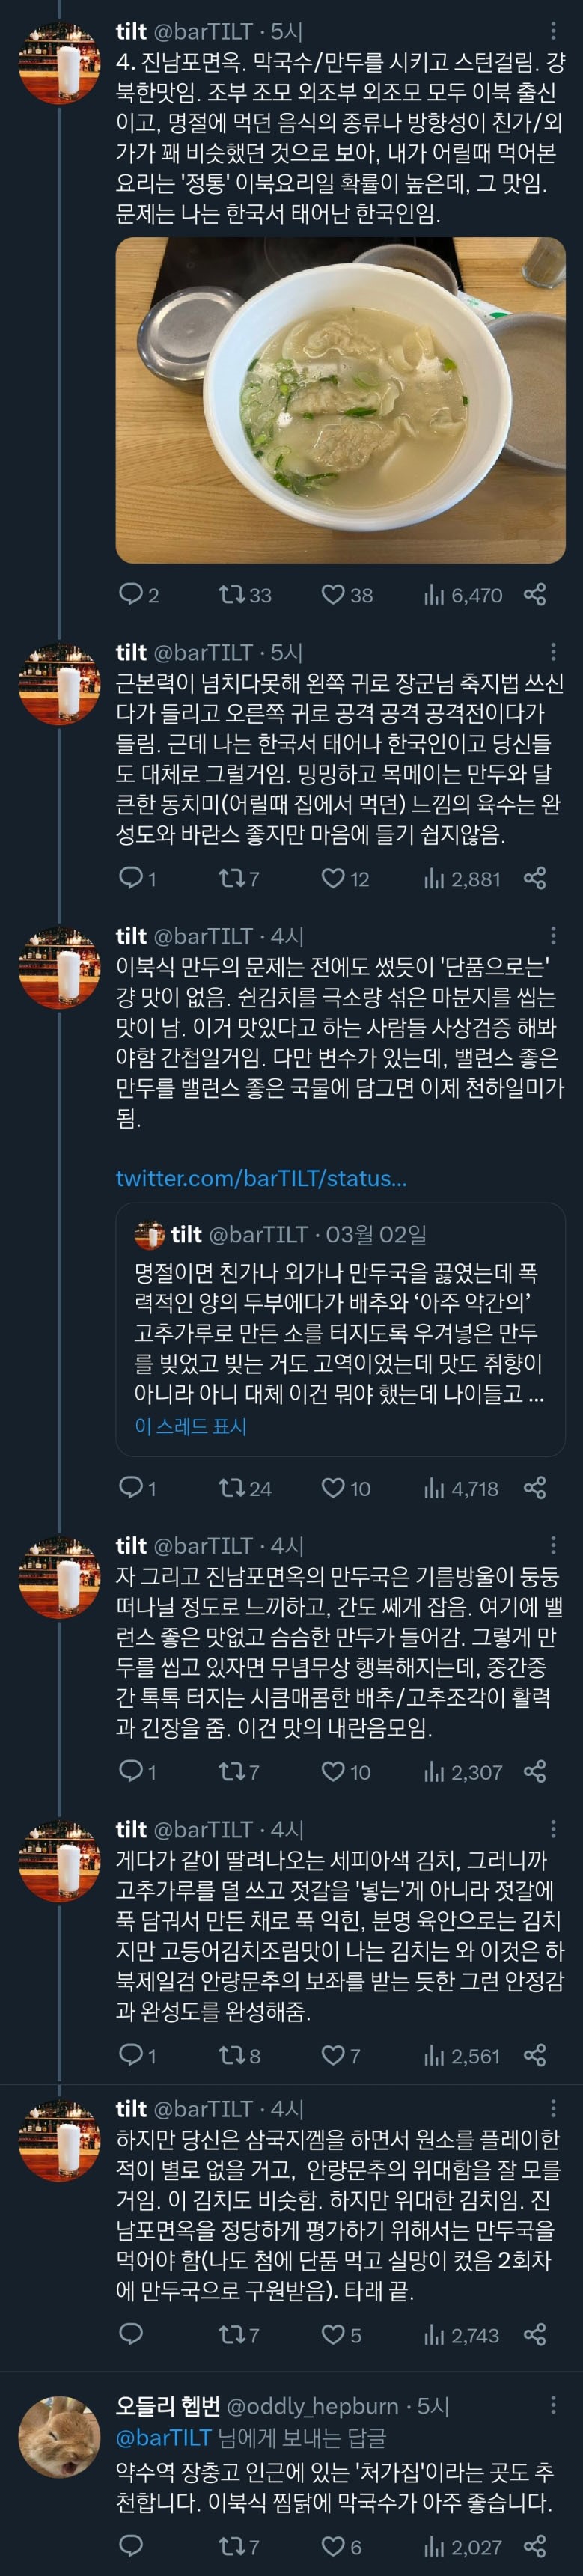Open more options on the 진남포면옥 photo tweet

(x=553, y=32)
